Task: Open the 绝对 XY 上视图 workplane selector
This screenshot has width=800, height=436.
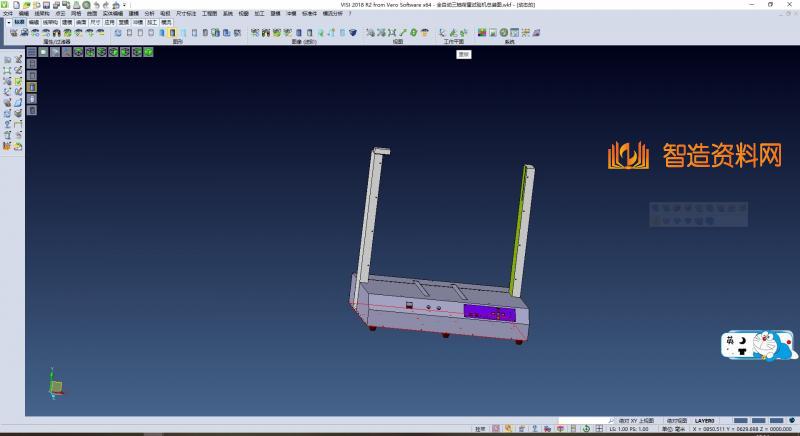Action: pos(636,420)
